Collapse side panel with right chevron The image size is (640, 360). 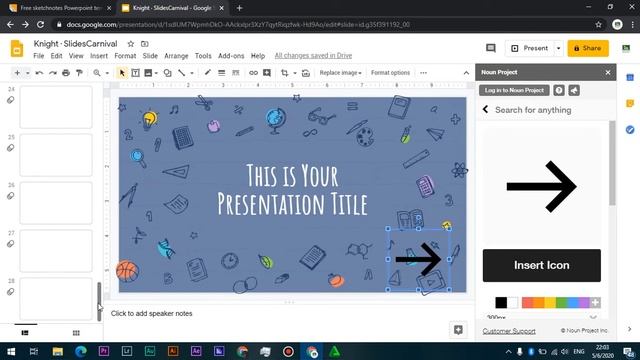pos(629,329)
